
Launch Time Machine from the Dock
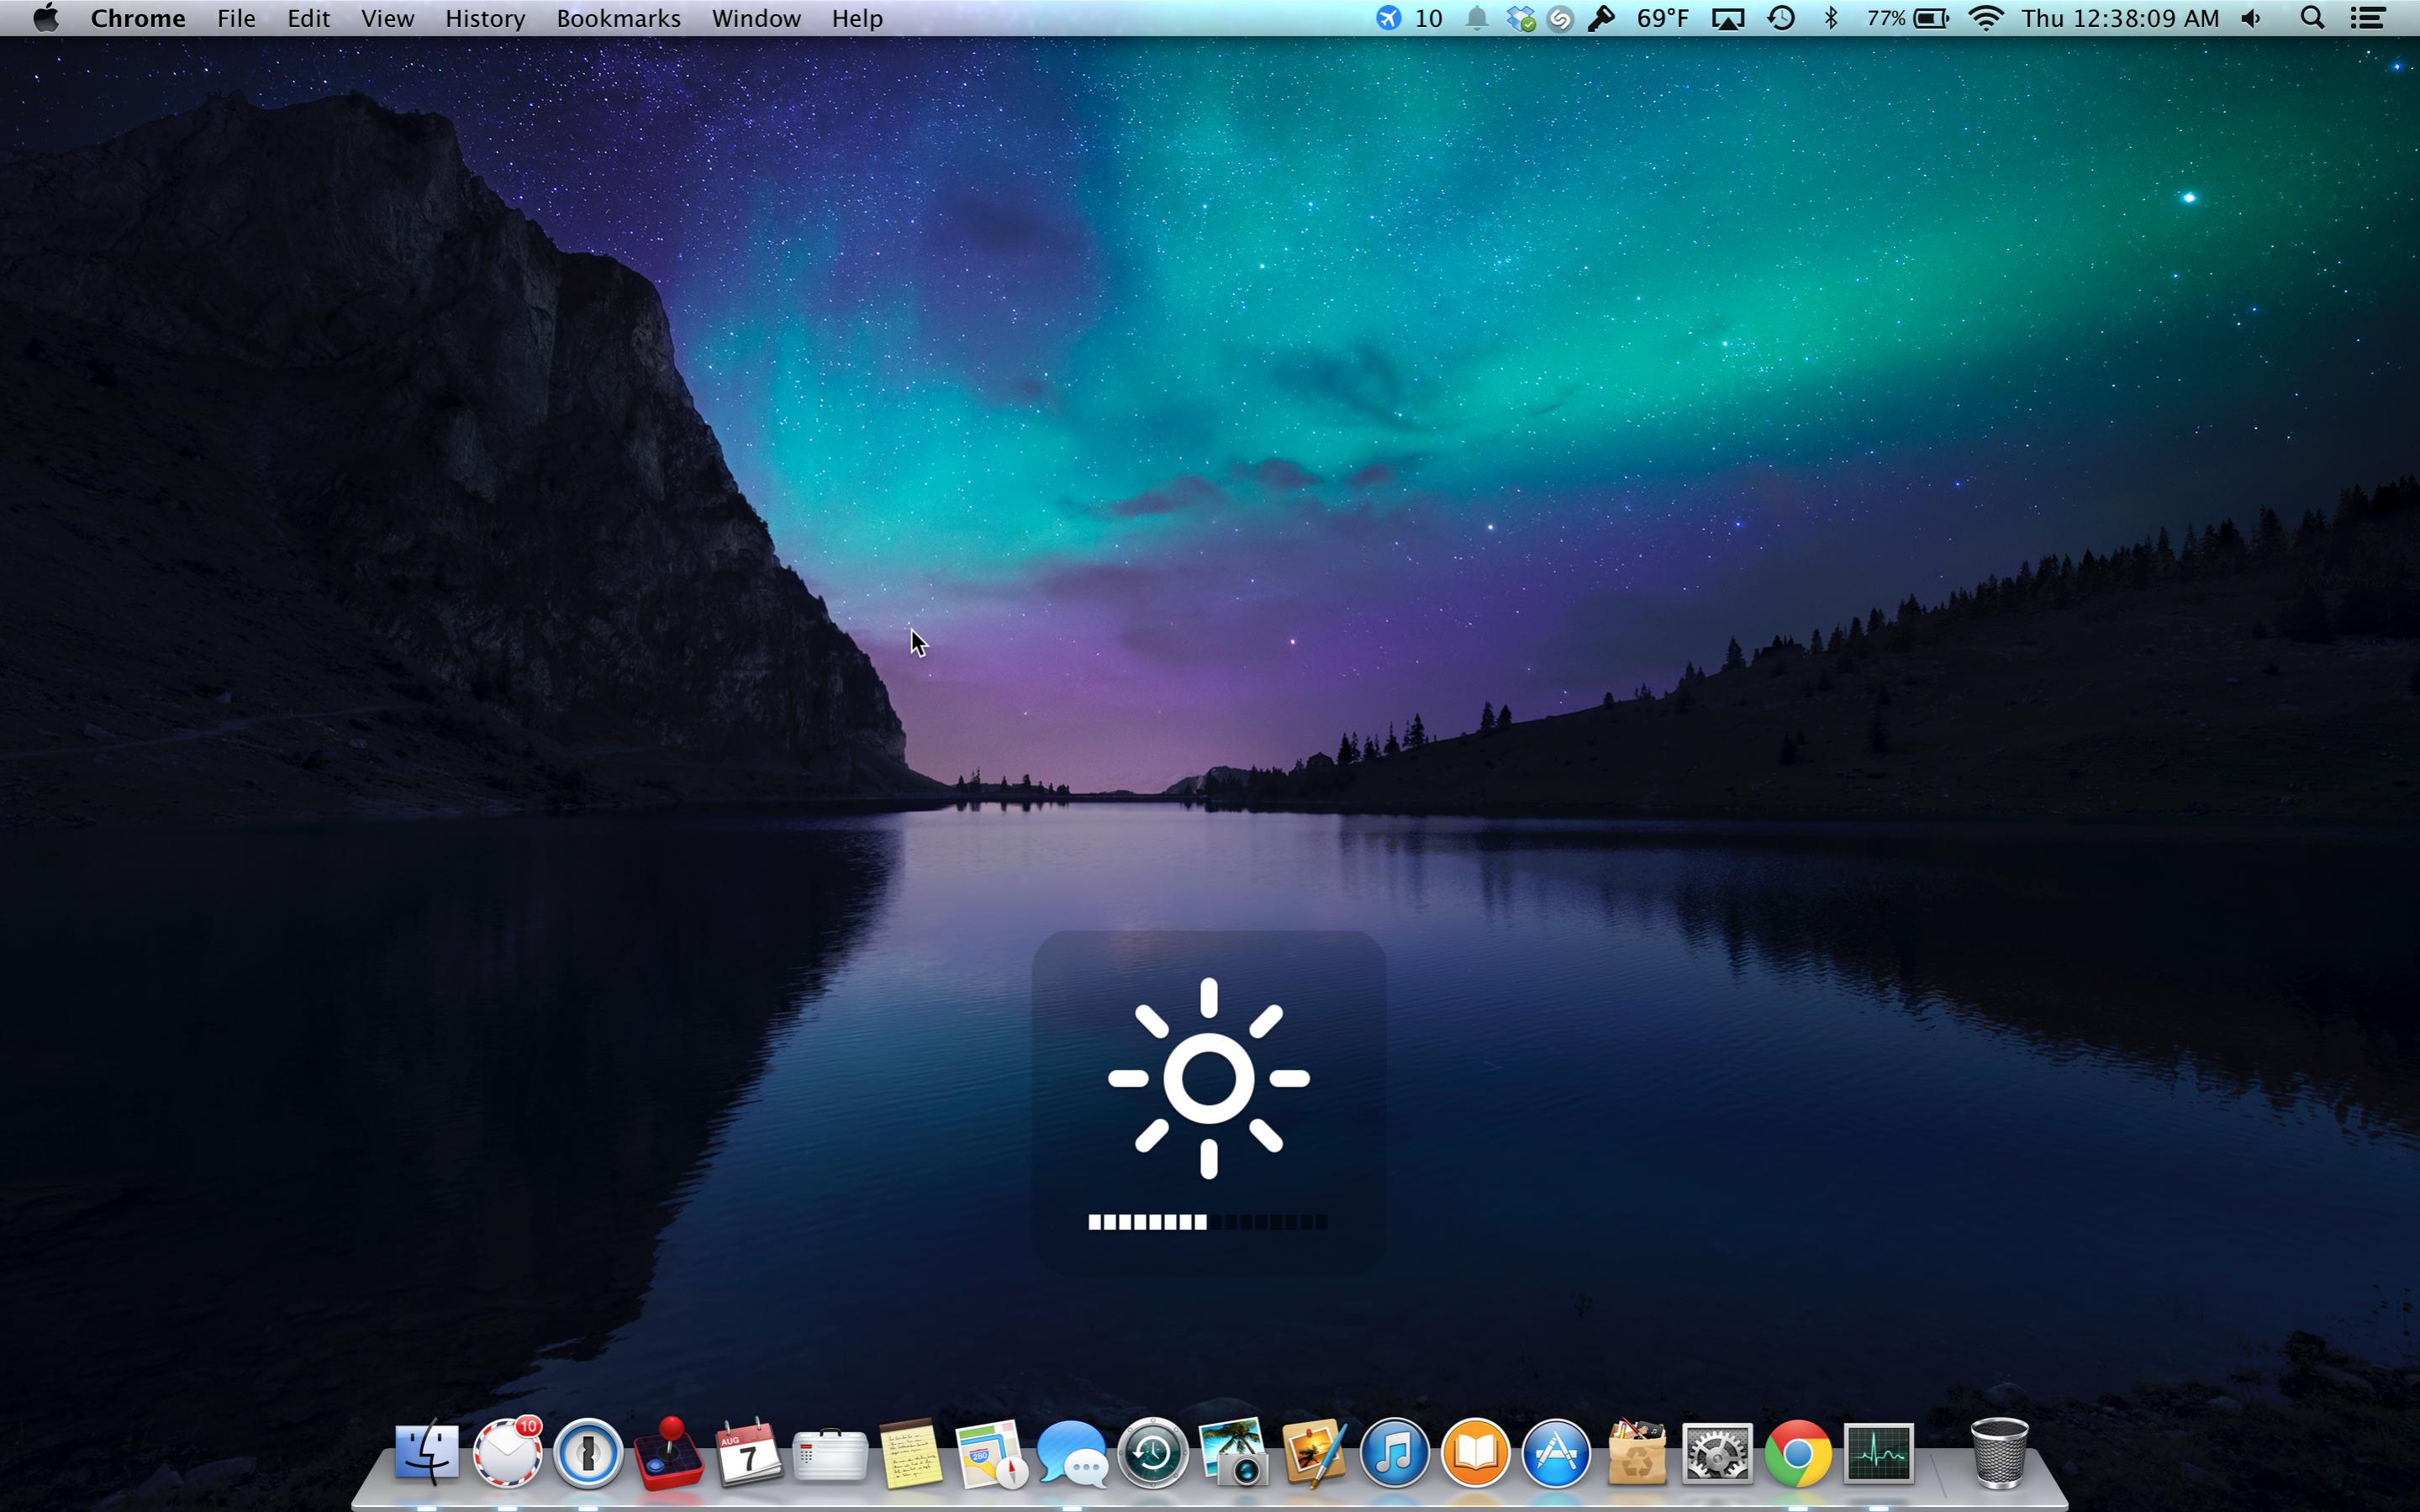tap(1152, 1453)
